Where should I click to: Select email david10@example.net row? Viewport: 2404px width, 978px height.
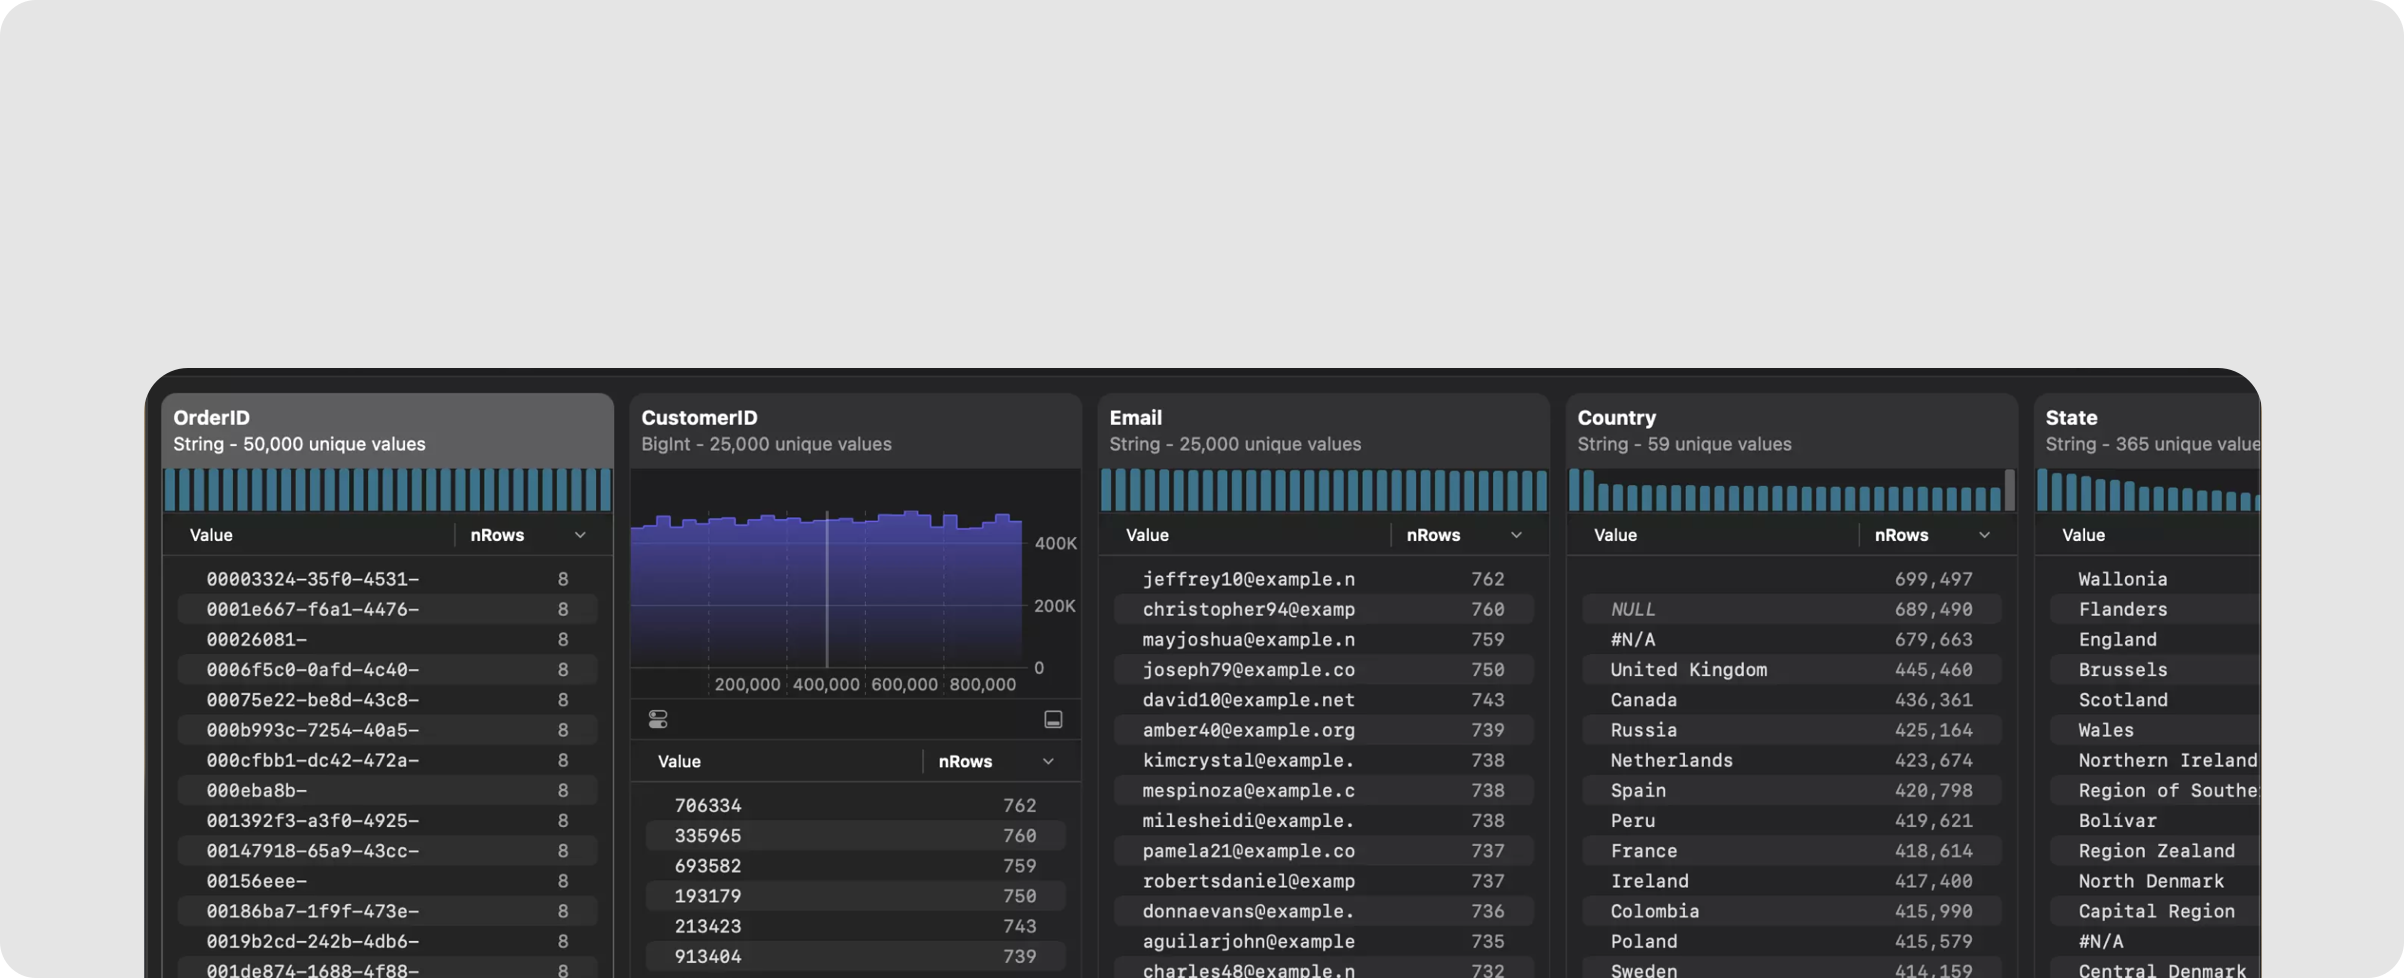click(x=1323, y=700)
